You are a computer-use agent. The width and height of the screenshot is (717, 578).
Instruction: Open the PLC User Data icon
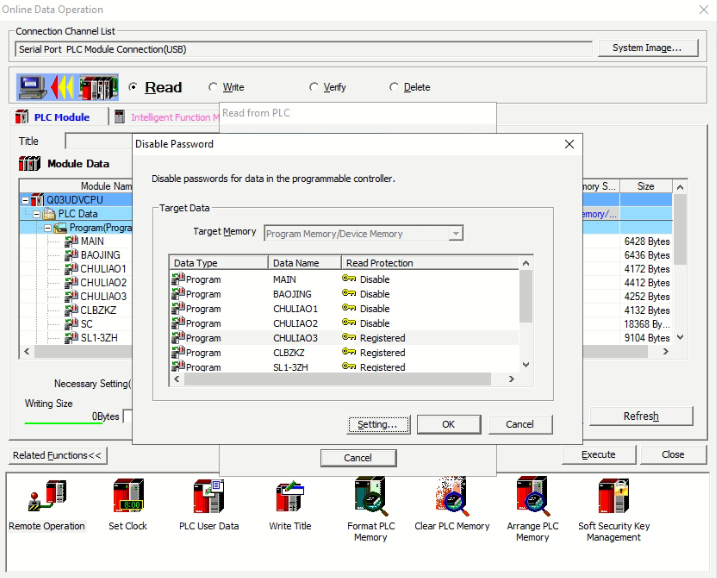pos(209,498)
